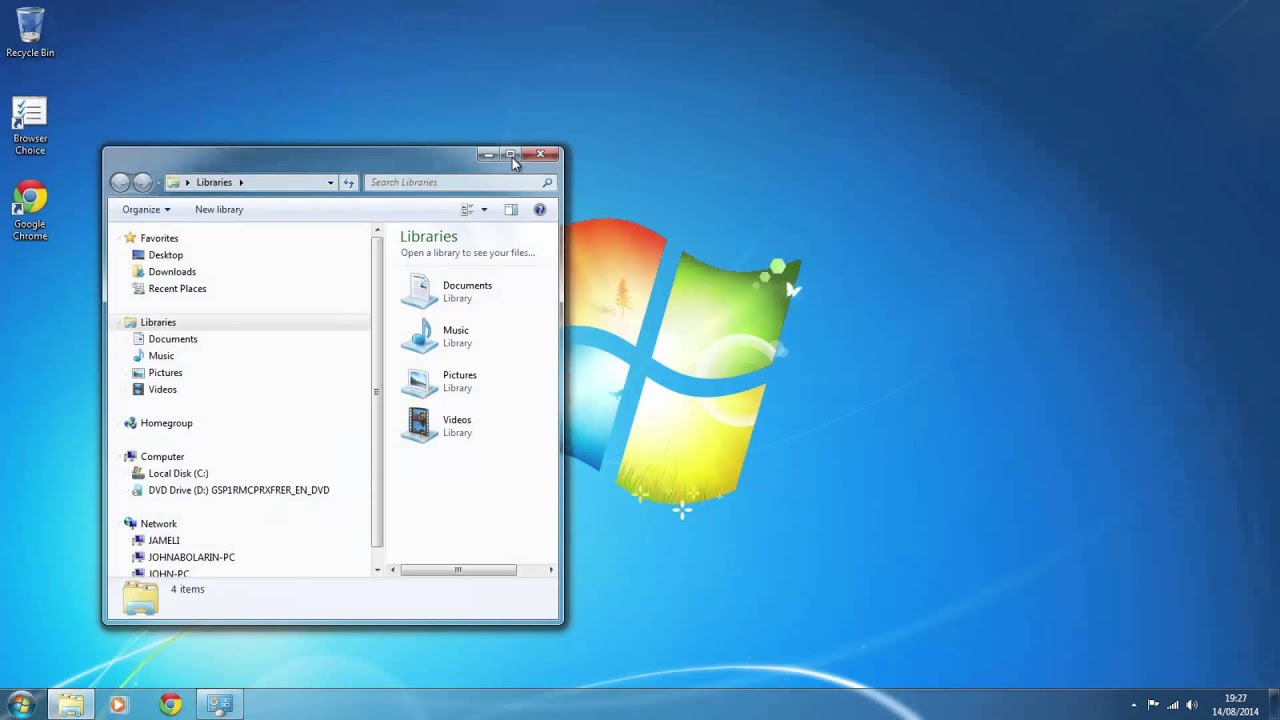This screenshot has width=1280, height=720.
Task: Click content pane horizontal scrollbar thumb
Action: [x=458, y=570]
